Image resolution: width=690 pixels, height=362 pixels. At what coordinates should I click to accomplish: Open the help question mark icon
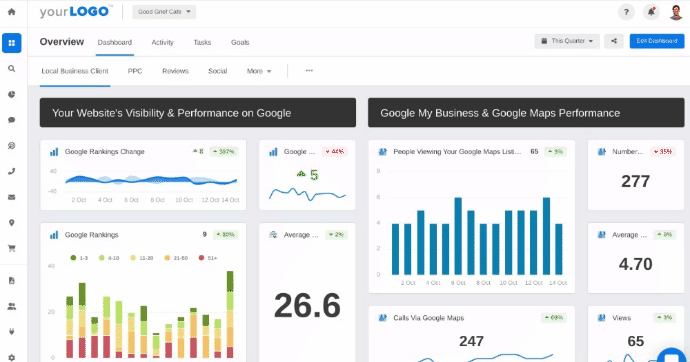tap(626, 12)
